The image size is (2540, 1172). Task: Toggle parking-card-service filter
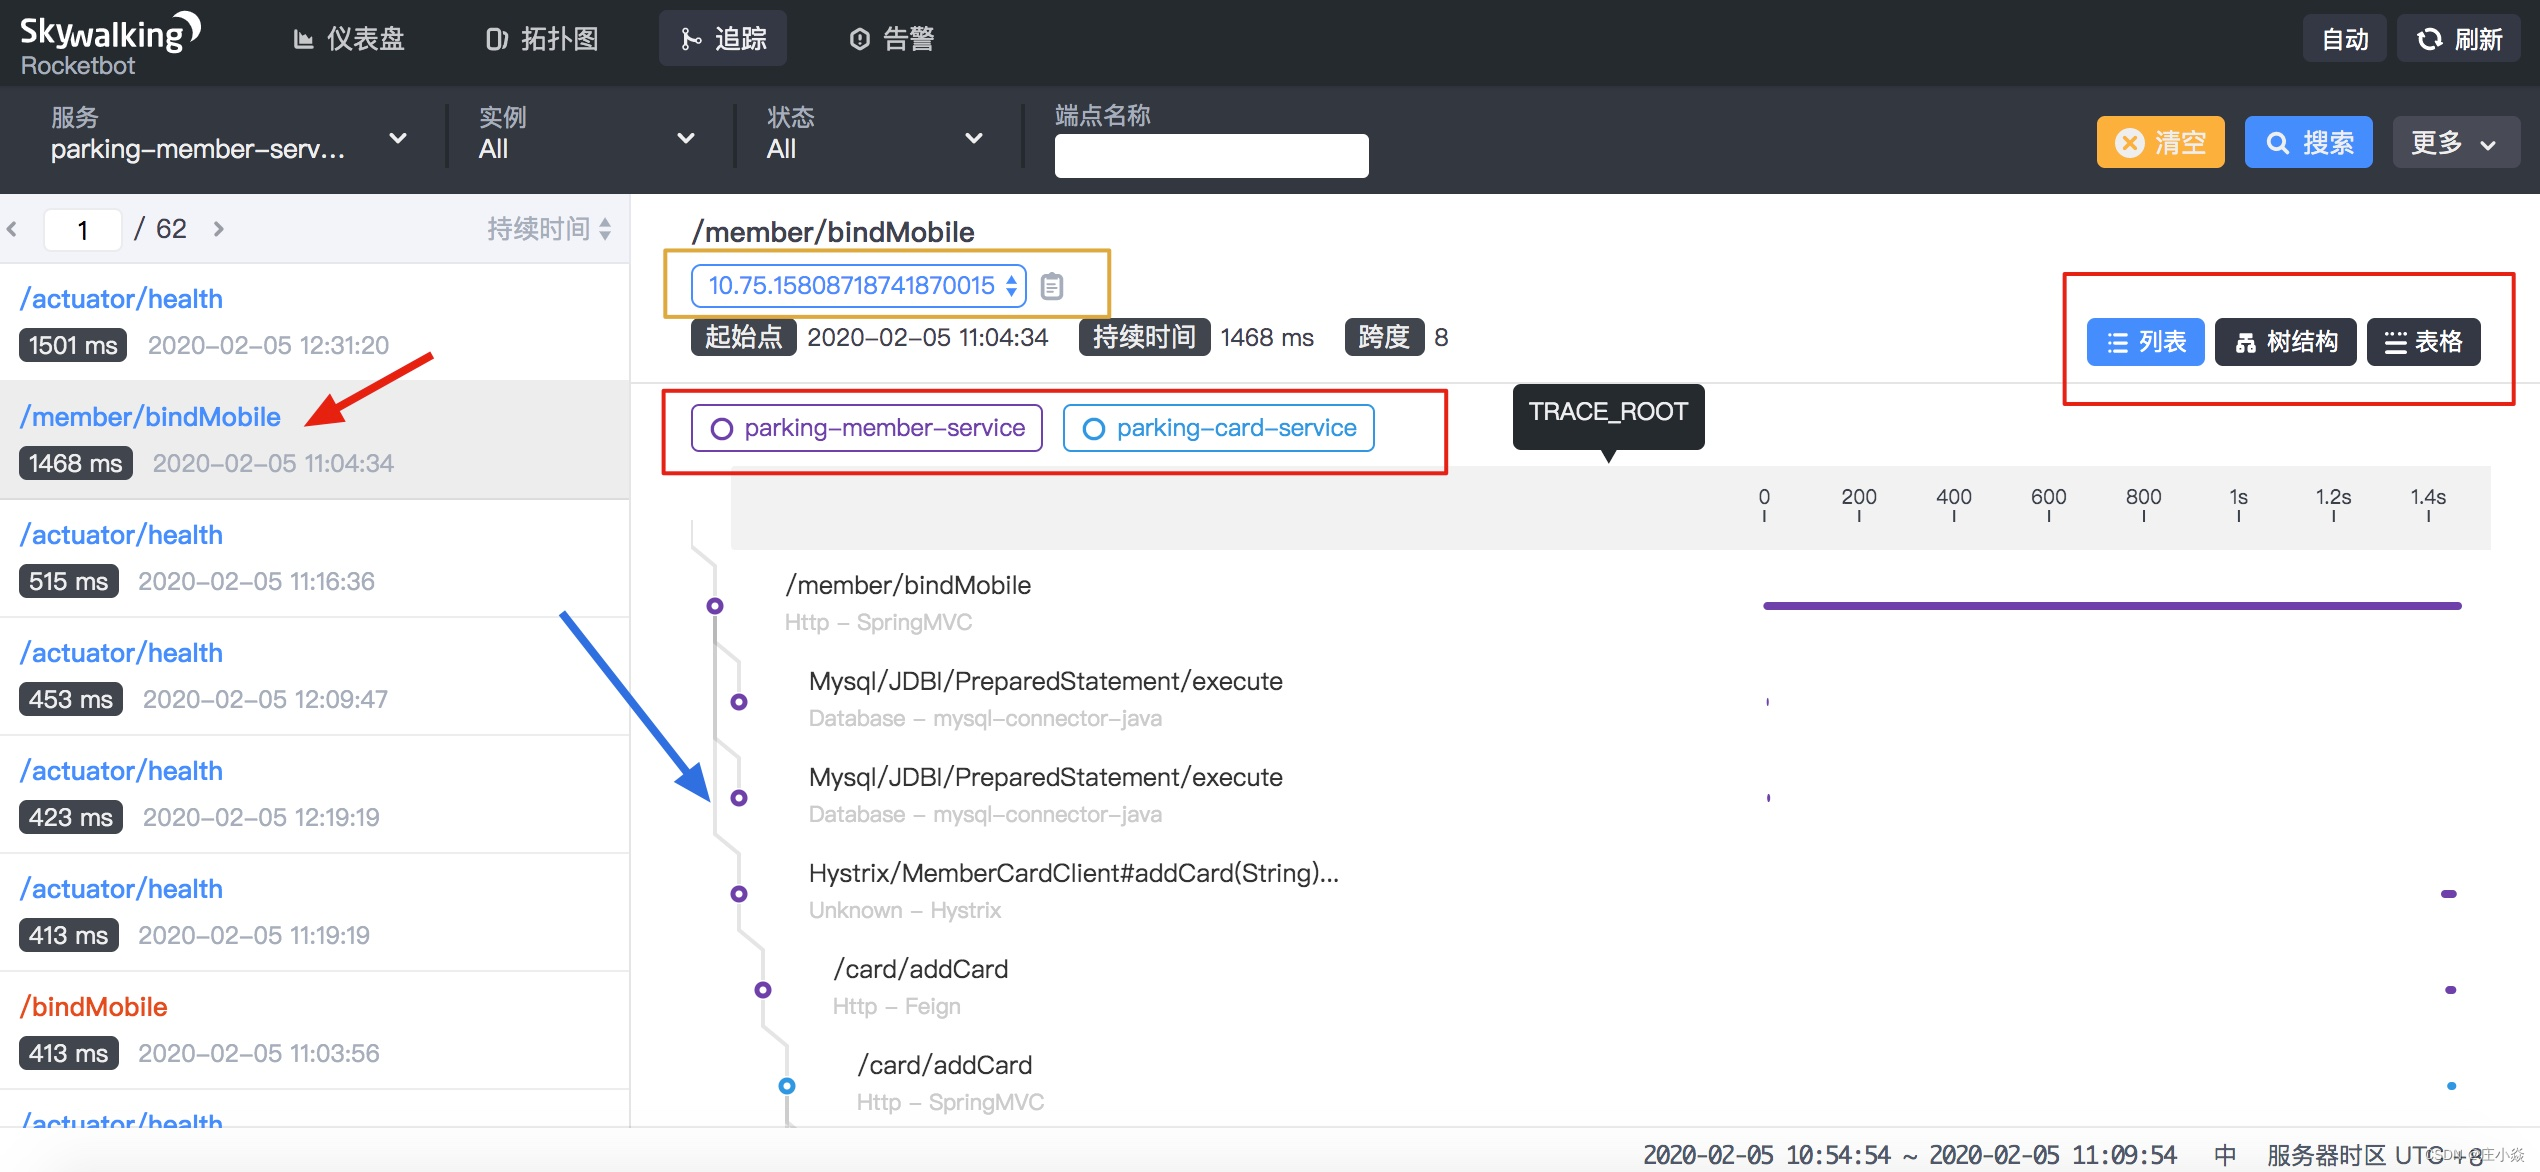click(1218, 428)
